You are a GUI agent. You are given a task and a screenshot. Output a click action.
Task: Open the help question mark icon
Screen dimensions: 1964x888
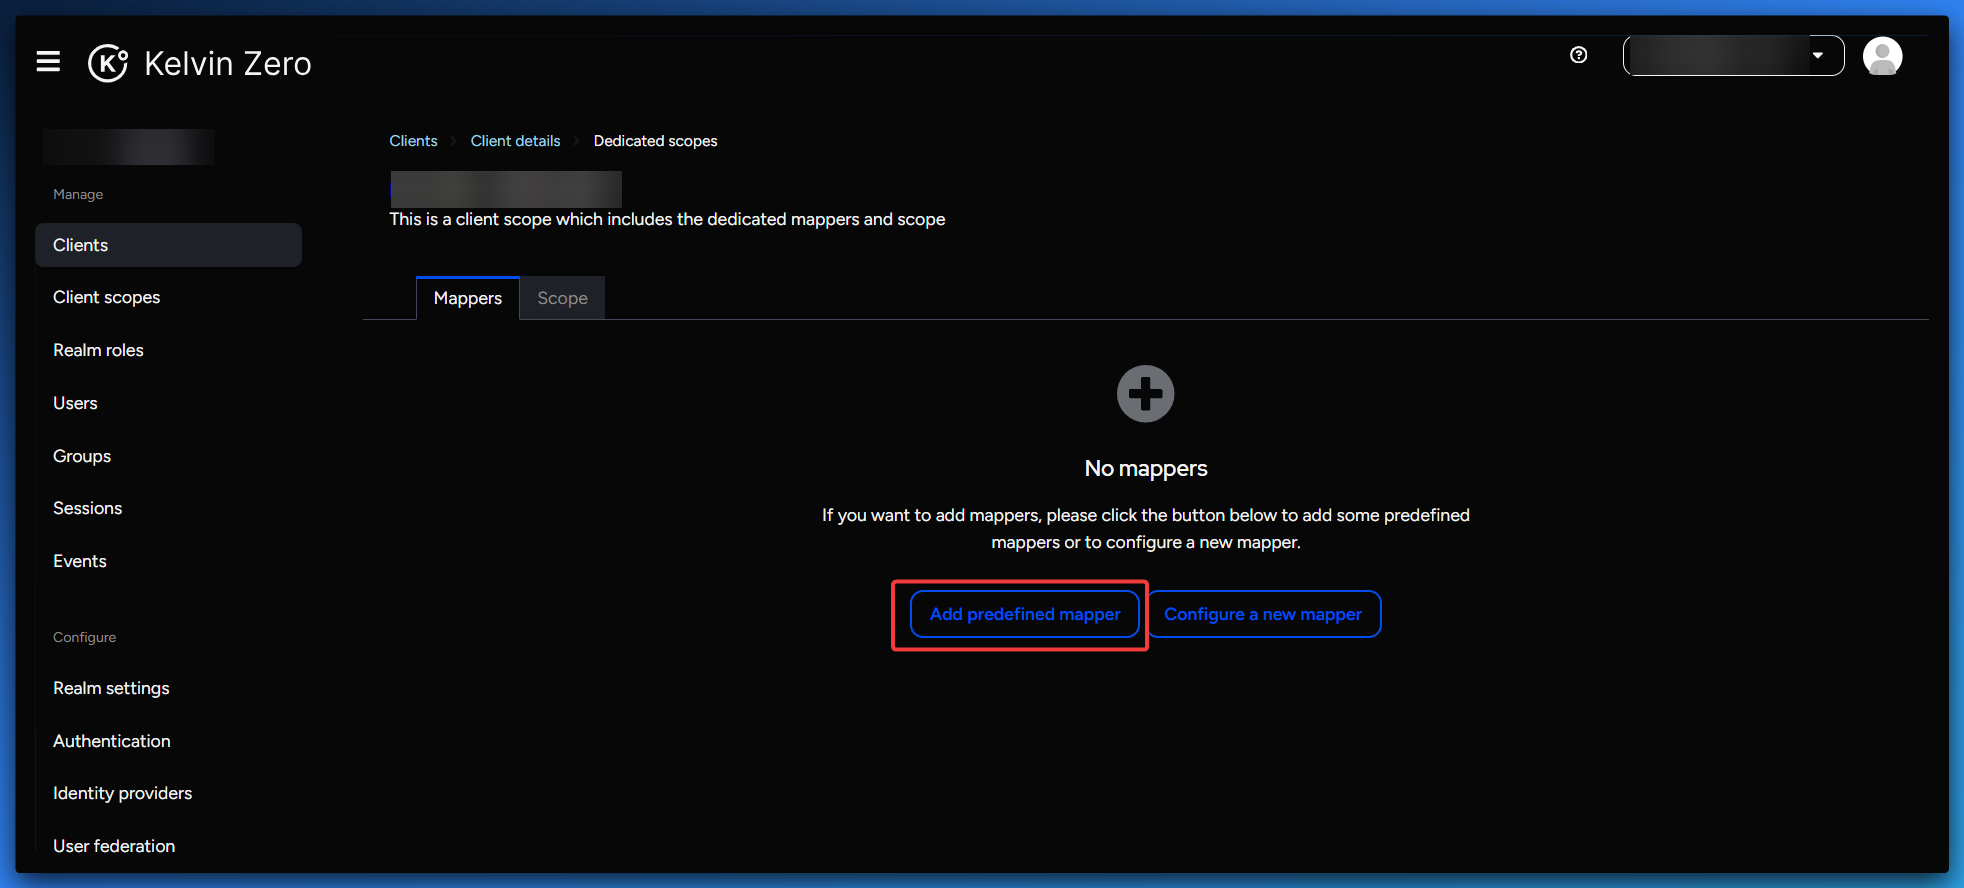click(x=1578, y=55)
